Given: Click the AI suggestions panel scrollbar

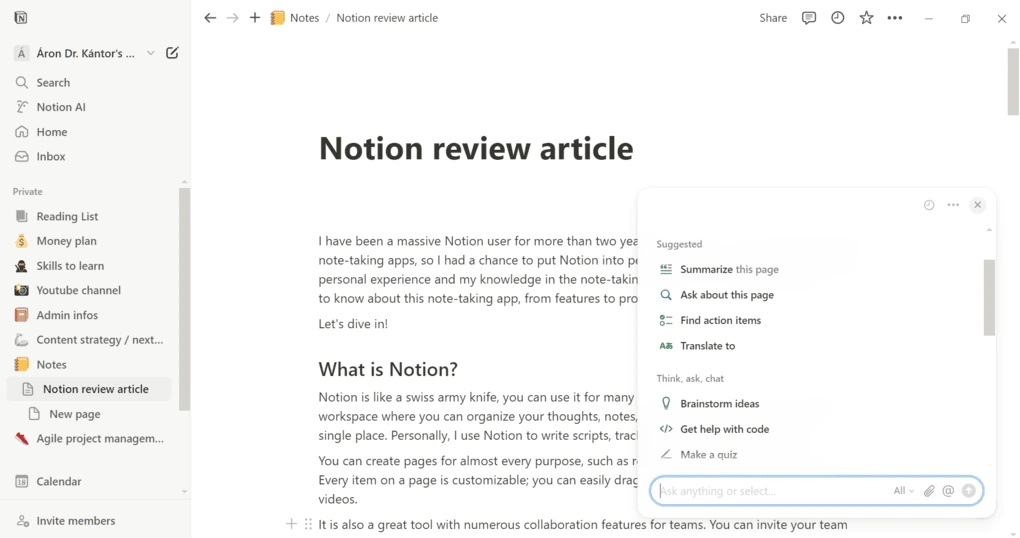Looking at the screenshot, I should click(x=989, y=298).
